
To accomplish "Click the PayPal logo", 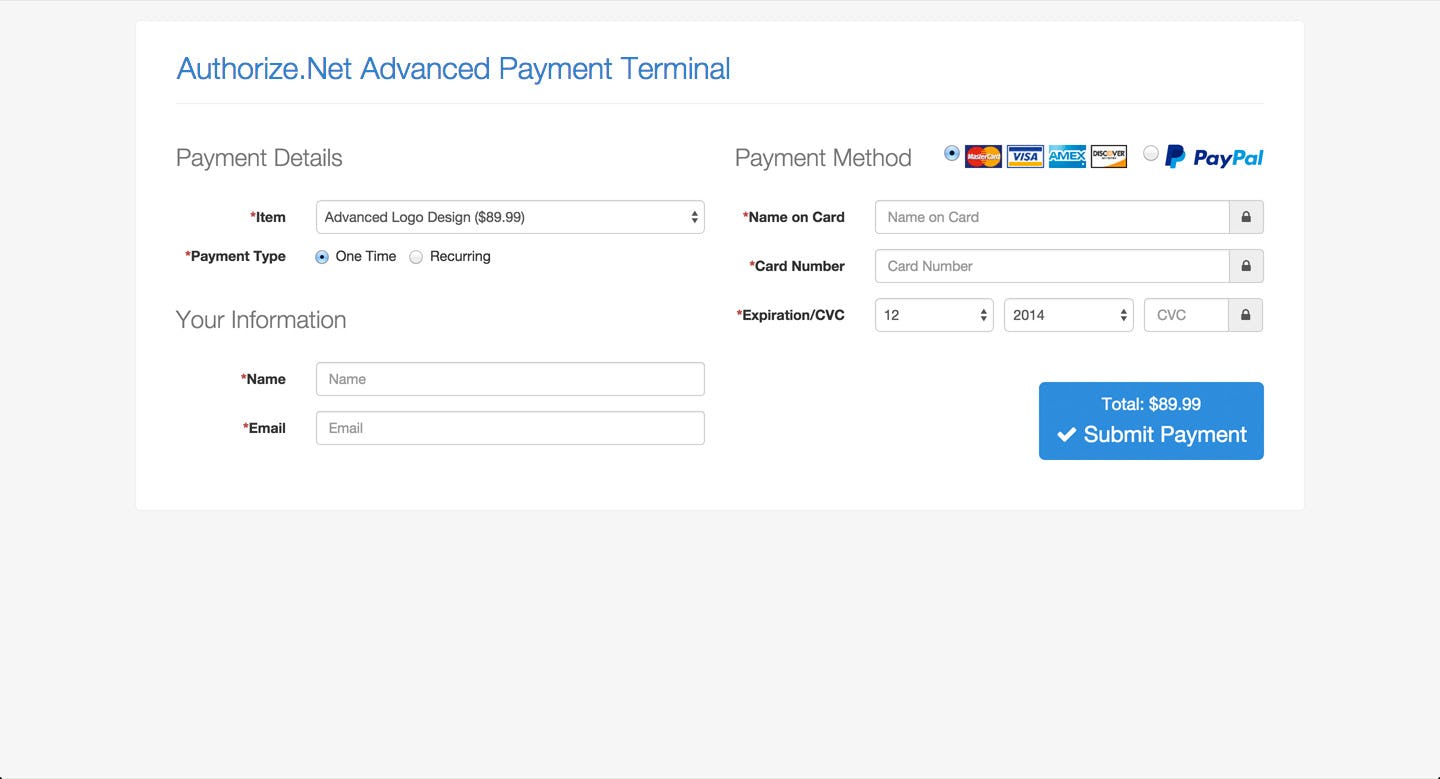I will tap(1212, 156).
